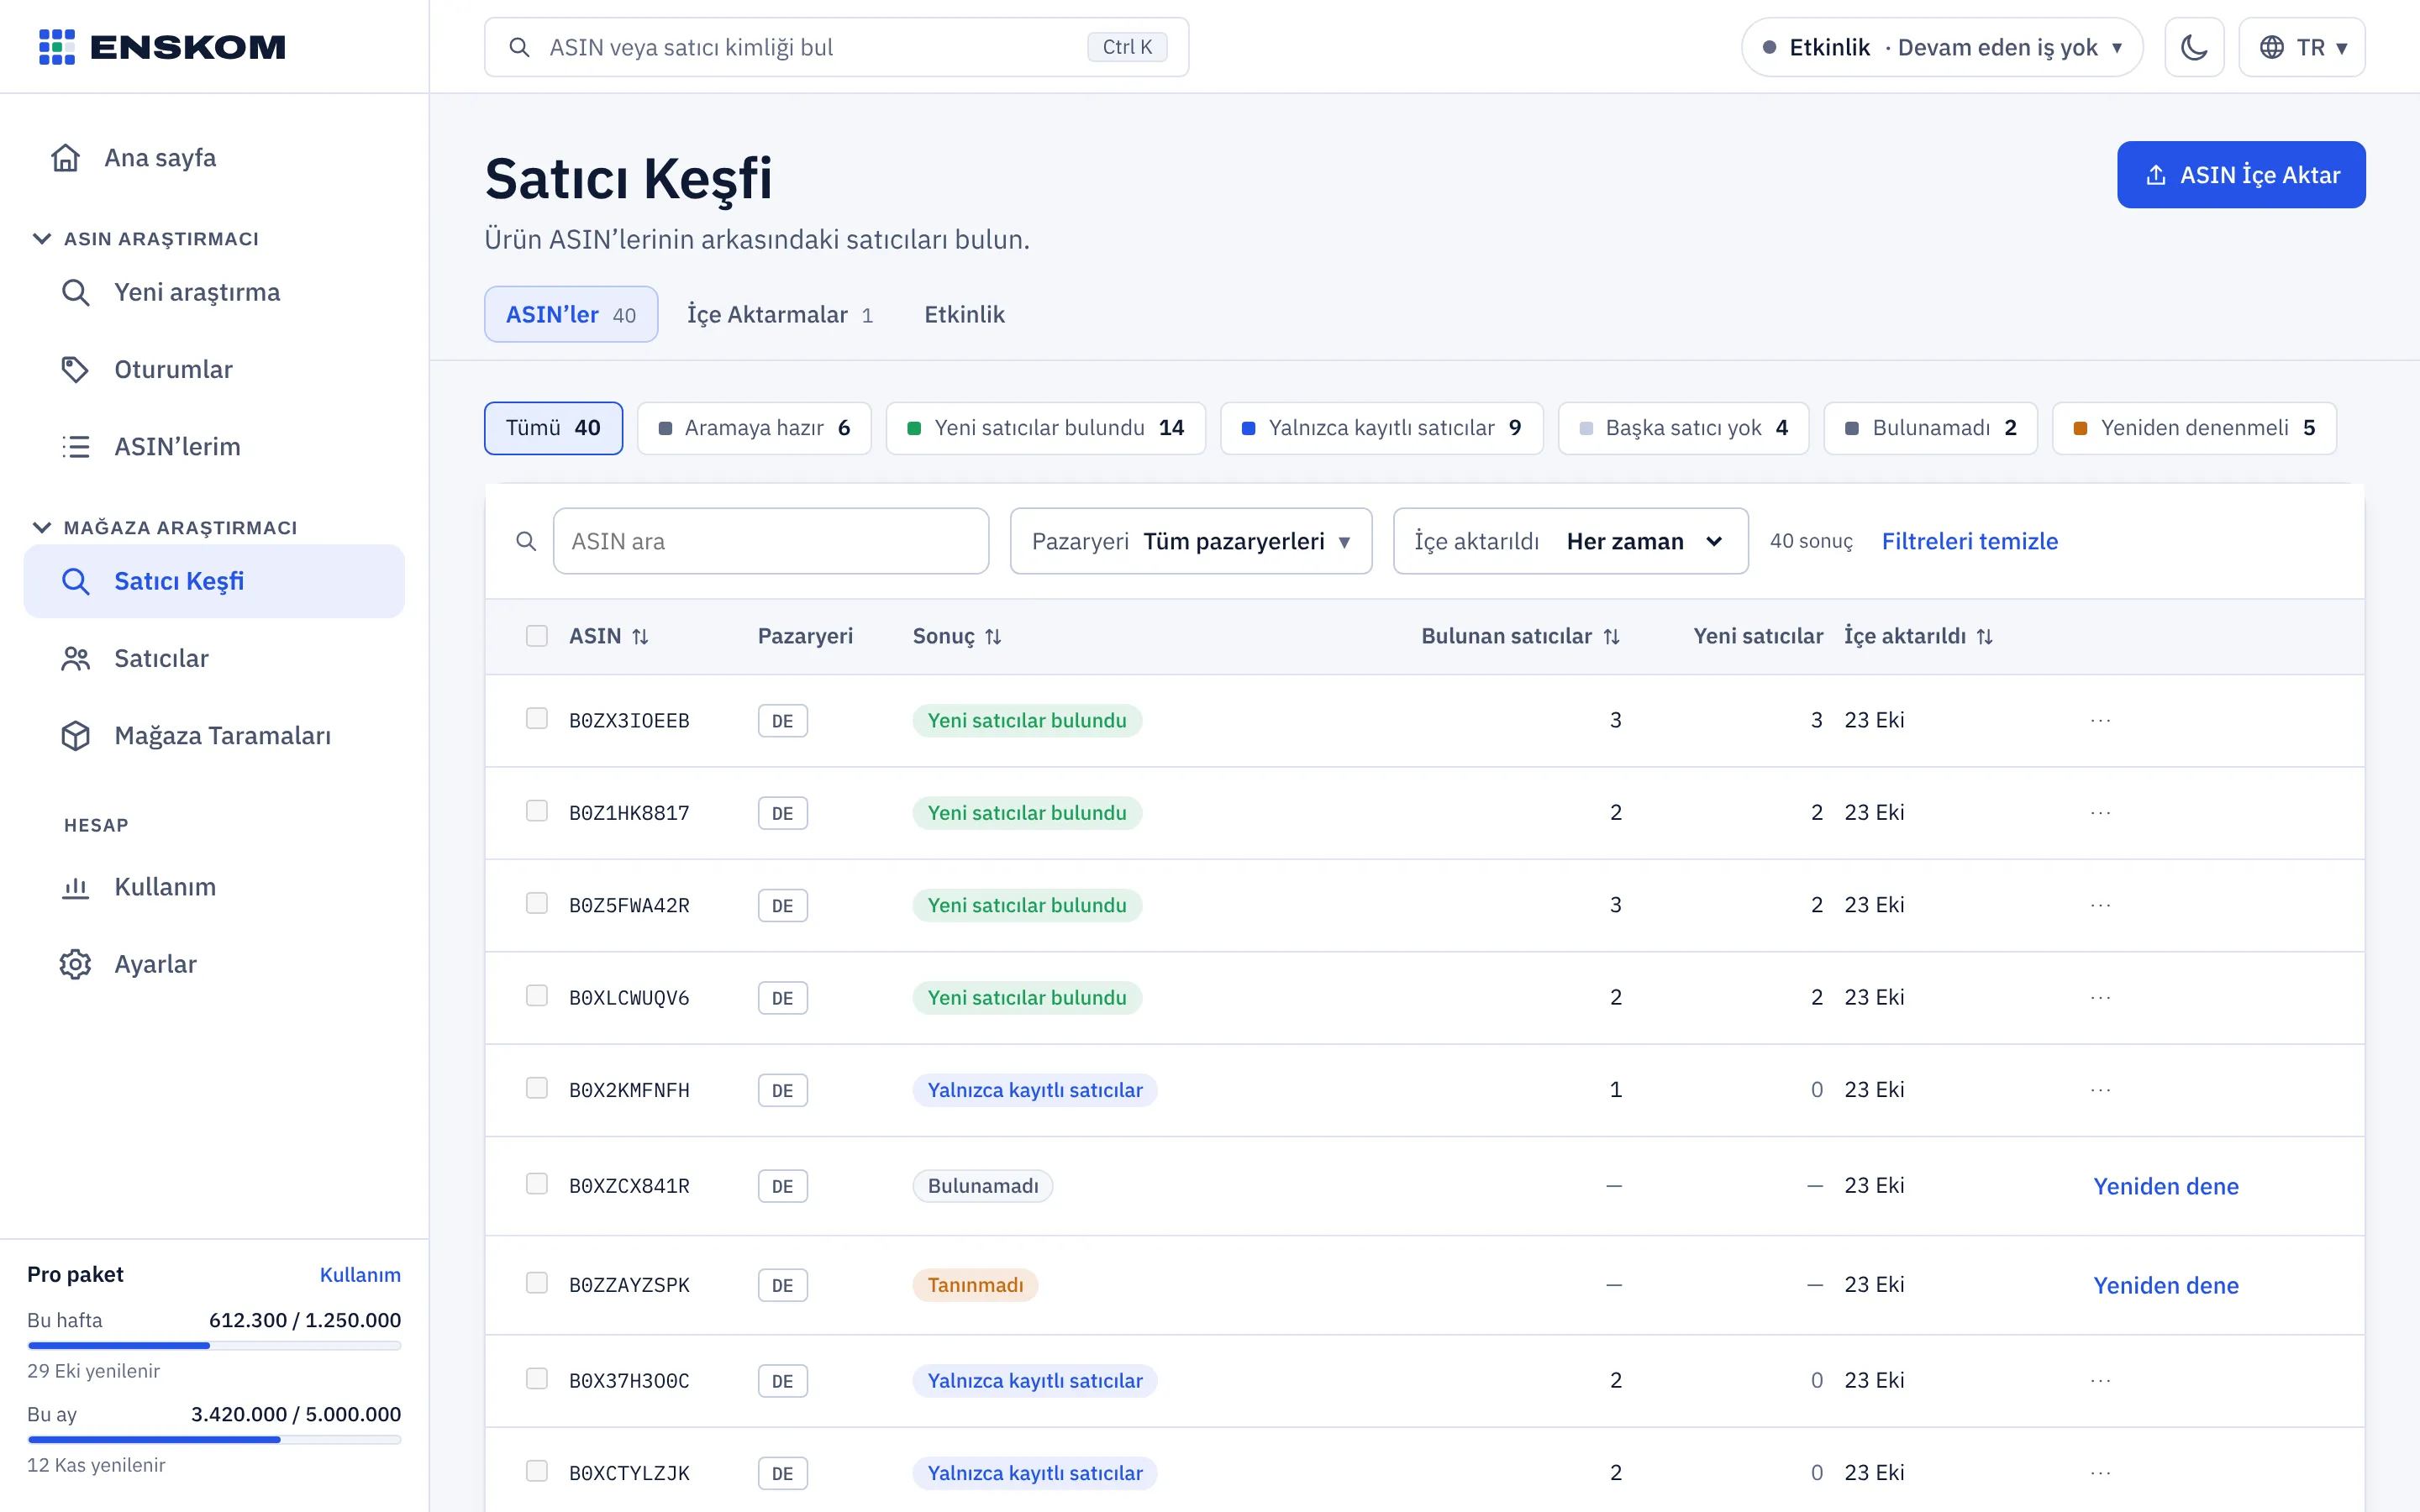Check the B0XZCX841R row checkbox

tap(537, 1183)
